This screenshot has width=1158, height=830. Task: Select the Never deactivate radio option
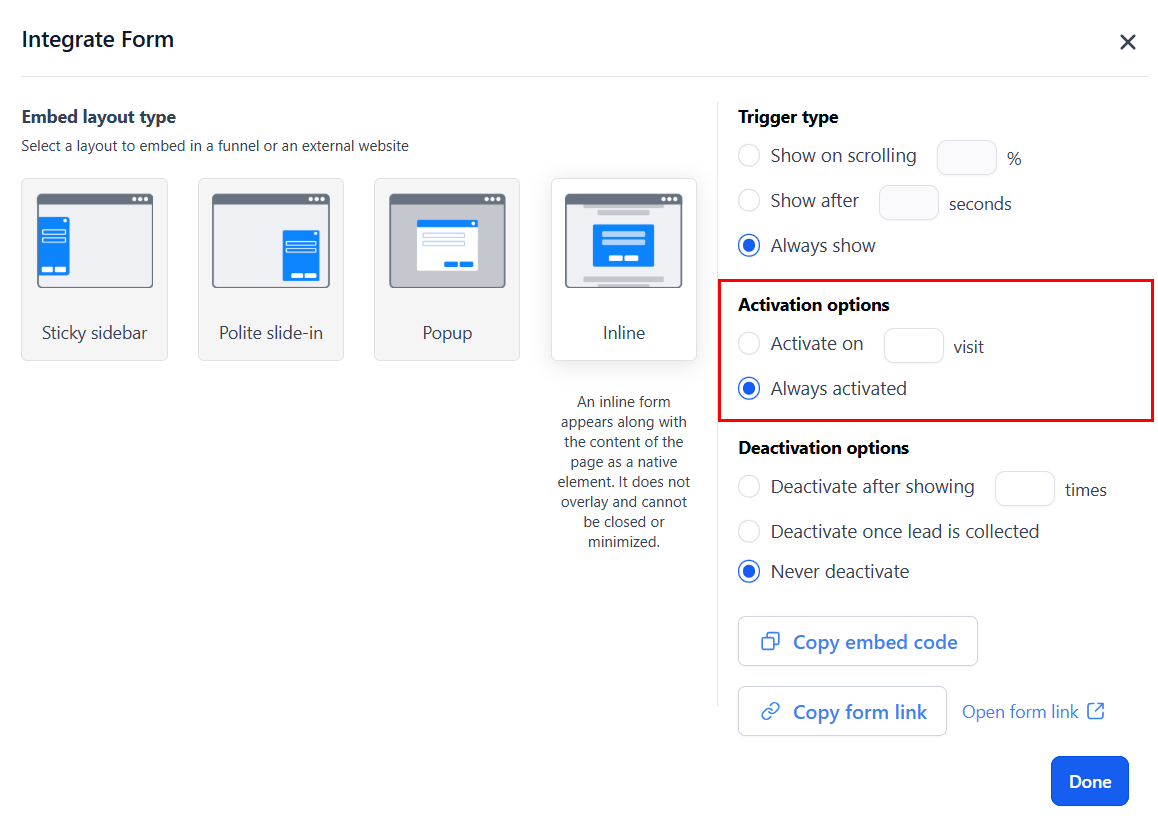[749, 572]
